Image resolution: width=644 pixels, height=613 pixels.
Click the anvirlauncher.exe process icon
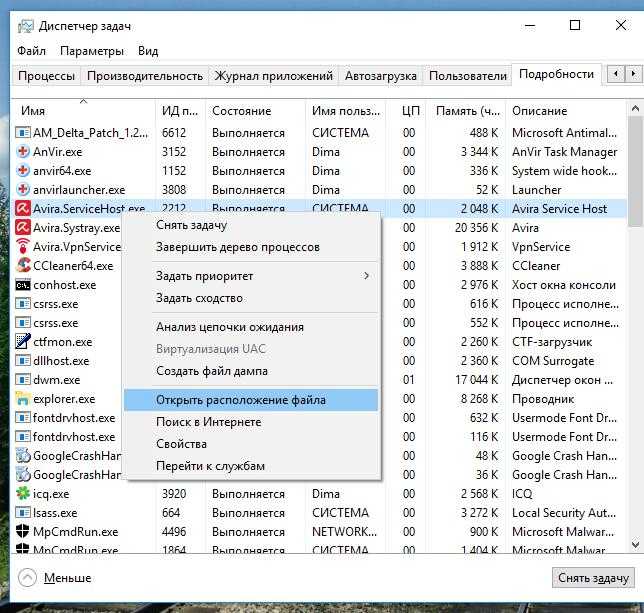coord(23,189)
